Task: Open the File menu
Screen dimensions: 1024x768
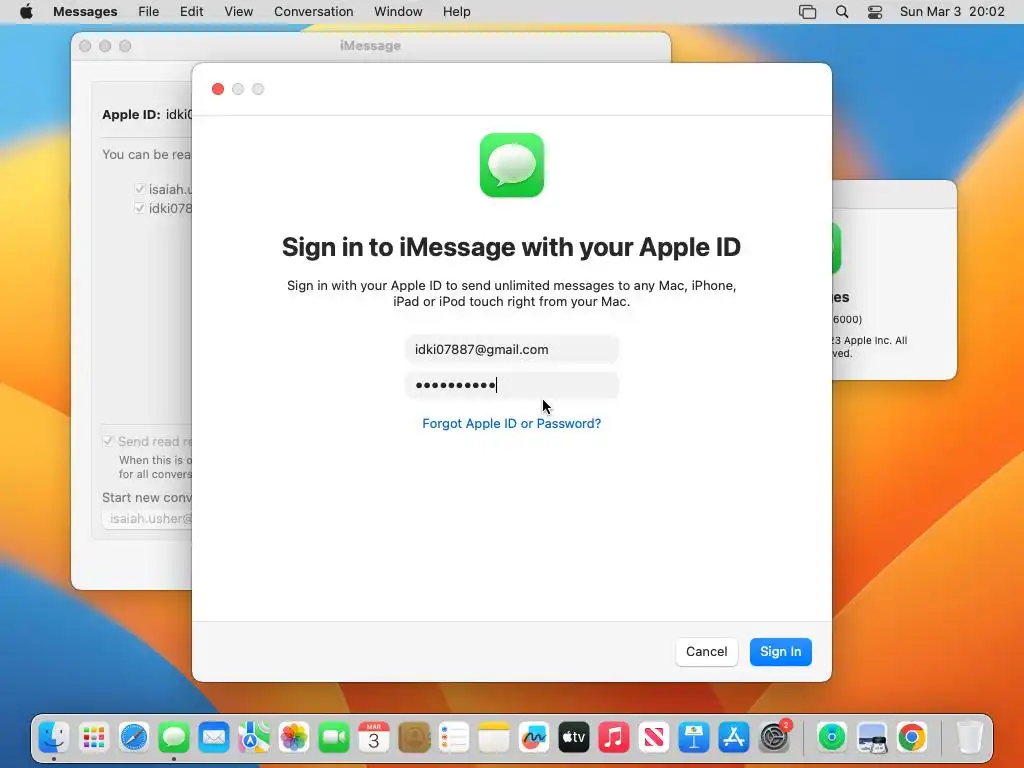Action: point(149,12)
